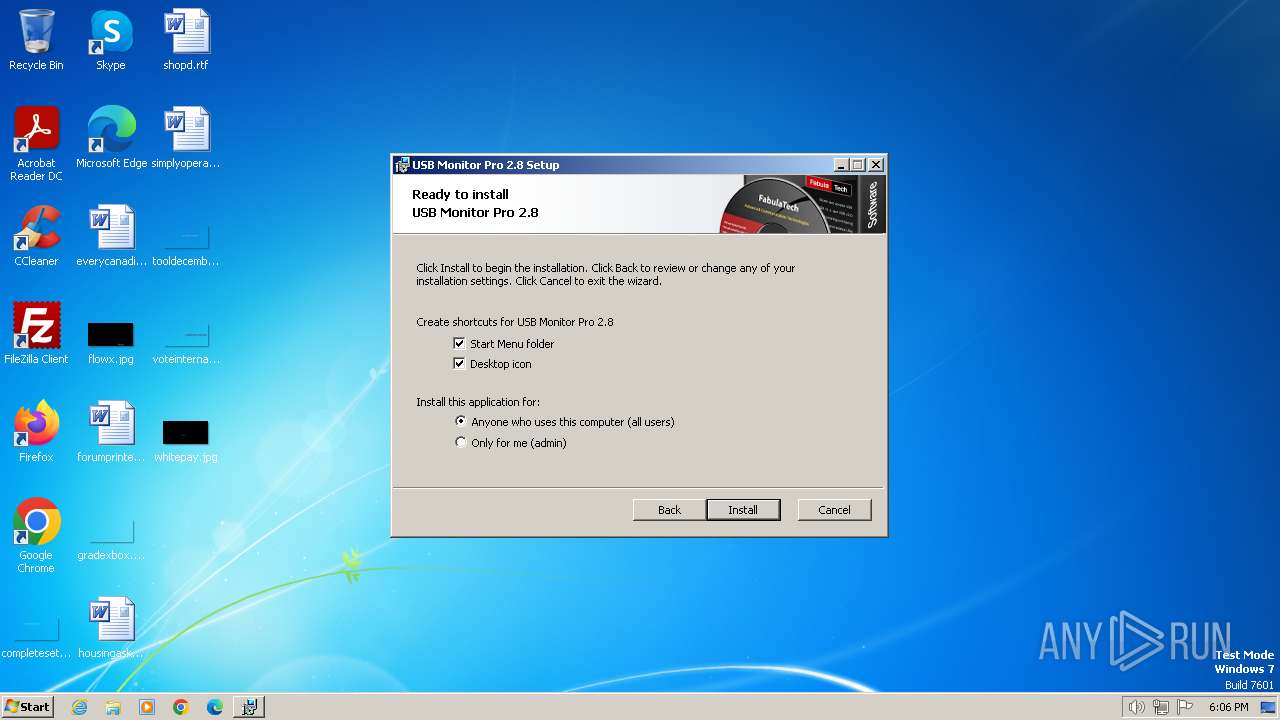Viewport: 1280px width, 720px height.
Task: Minimize the USB Monitor Pro setup window
Action: pos(841,165)
